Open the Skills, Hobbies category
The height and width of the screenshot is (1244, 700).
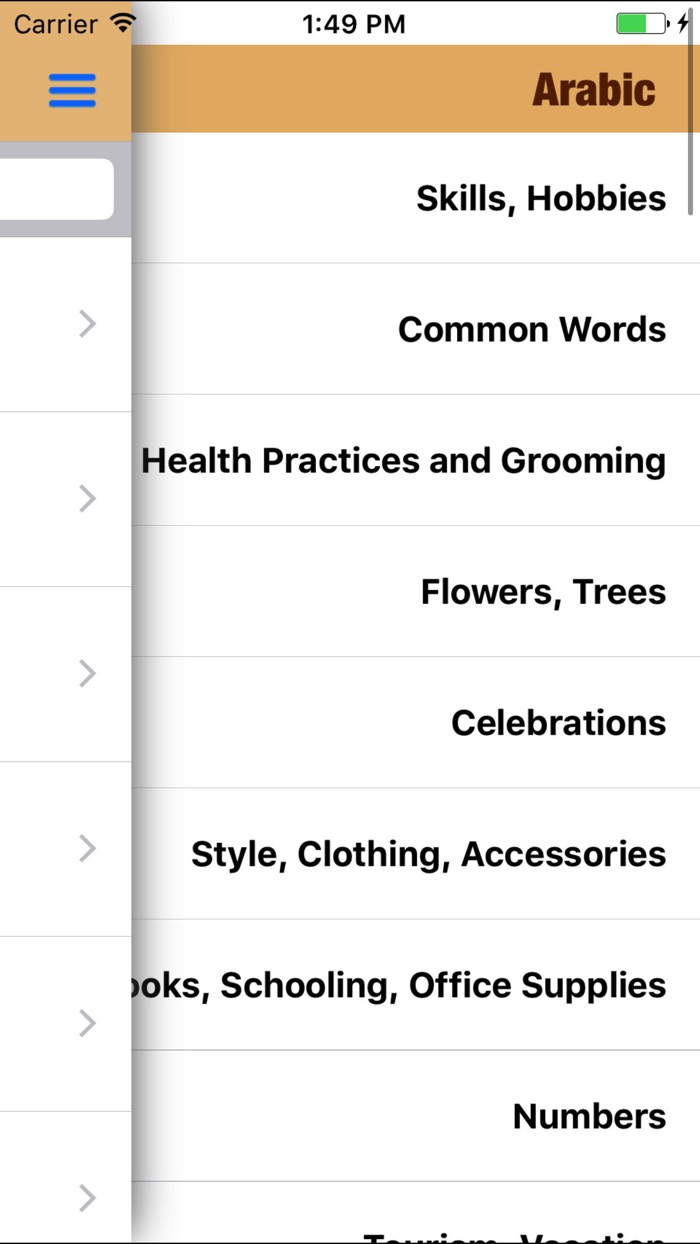pos(540,198)
